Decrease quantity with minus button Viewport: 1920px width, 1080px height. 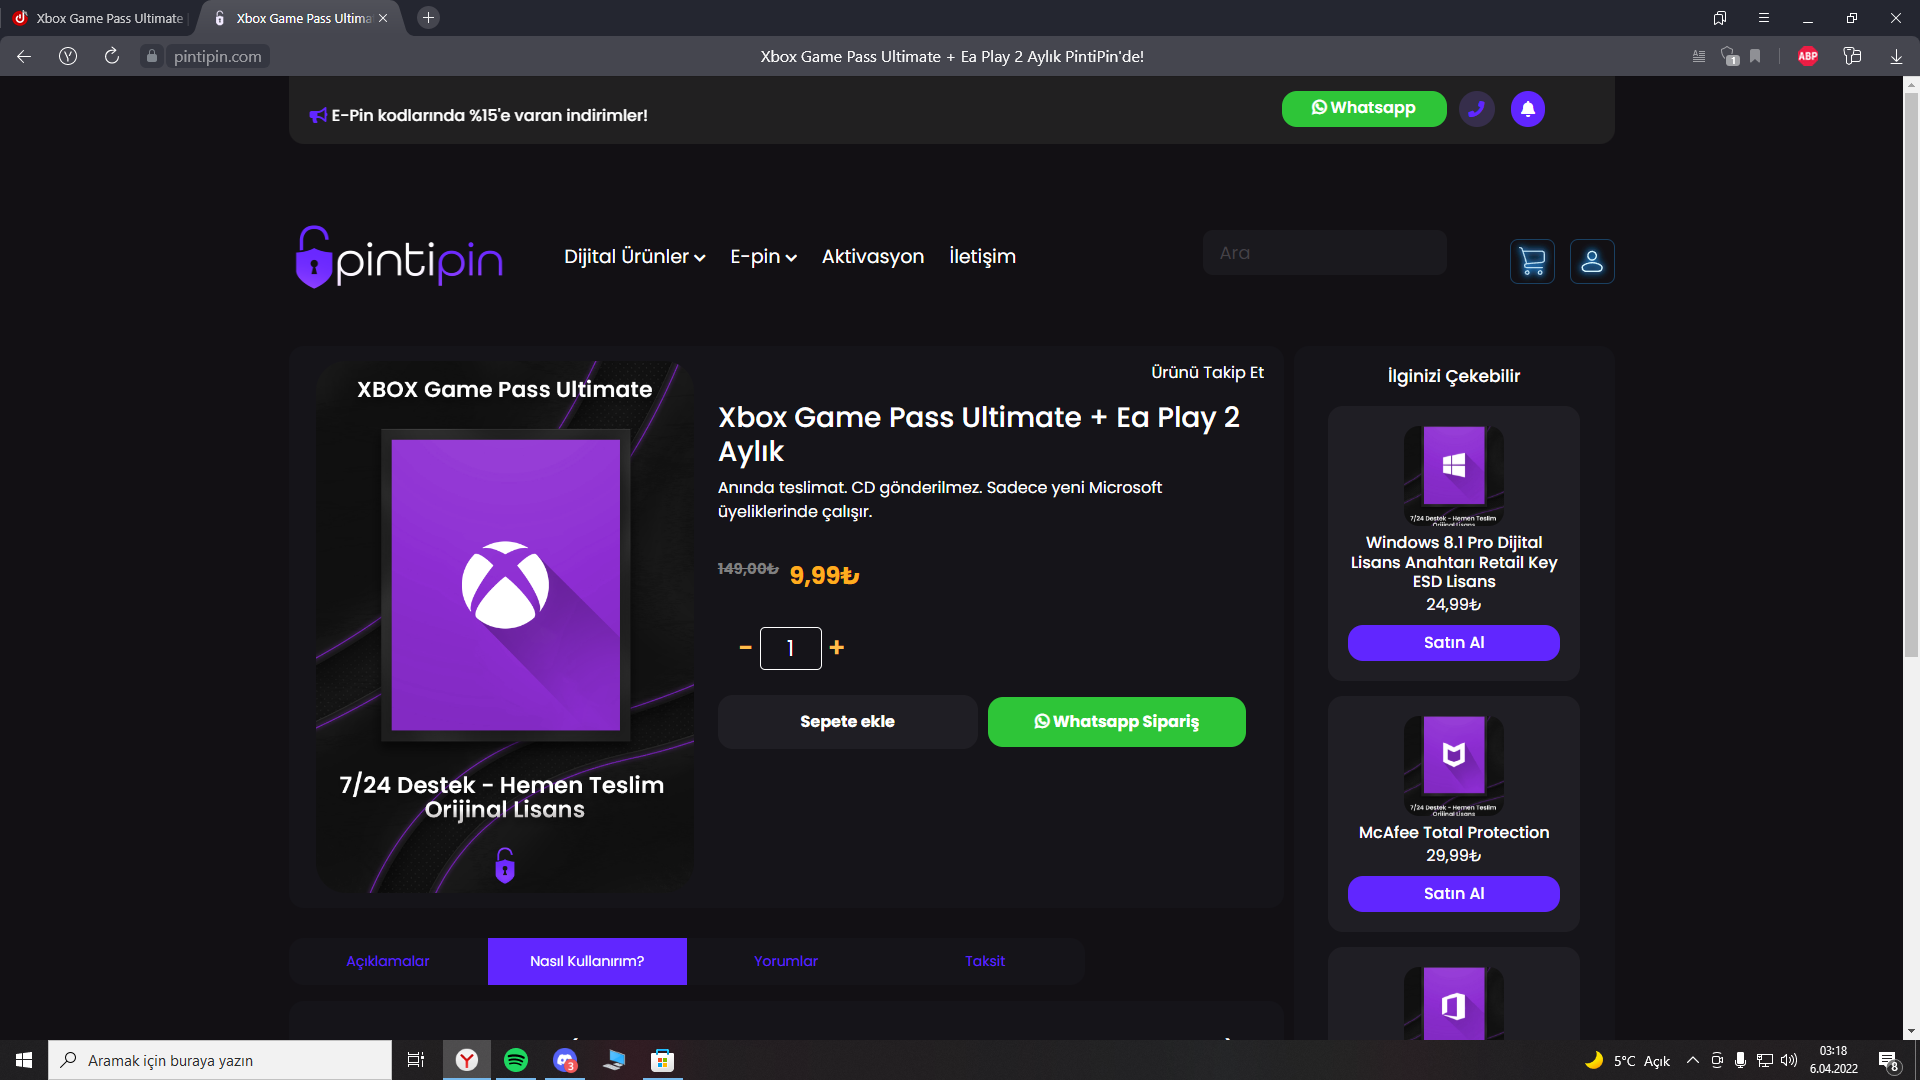tap(745, 648)
